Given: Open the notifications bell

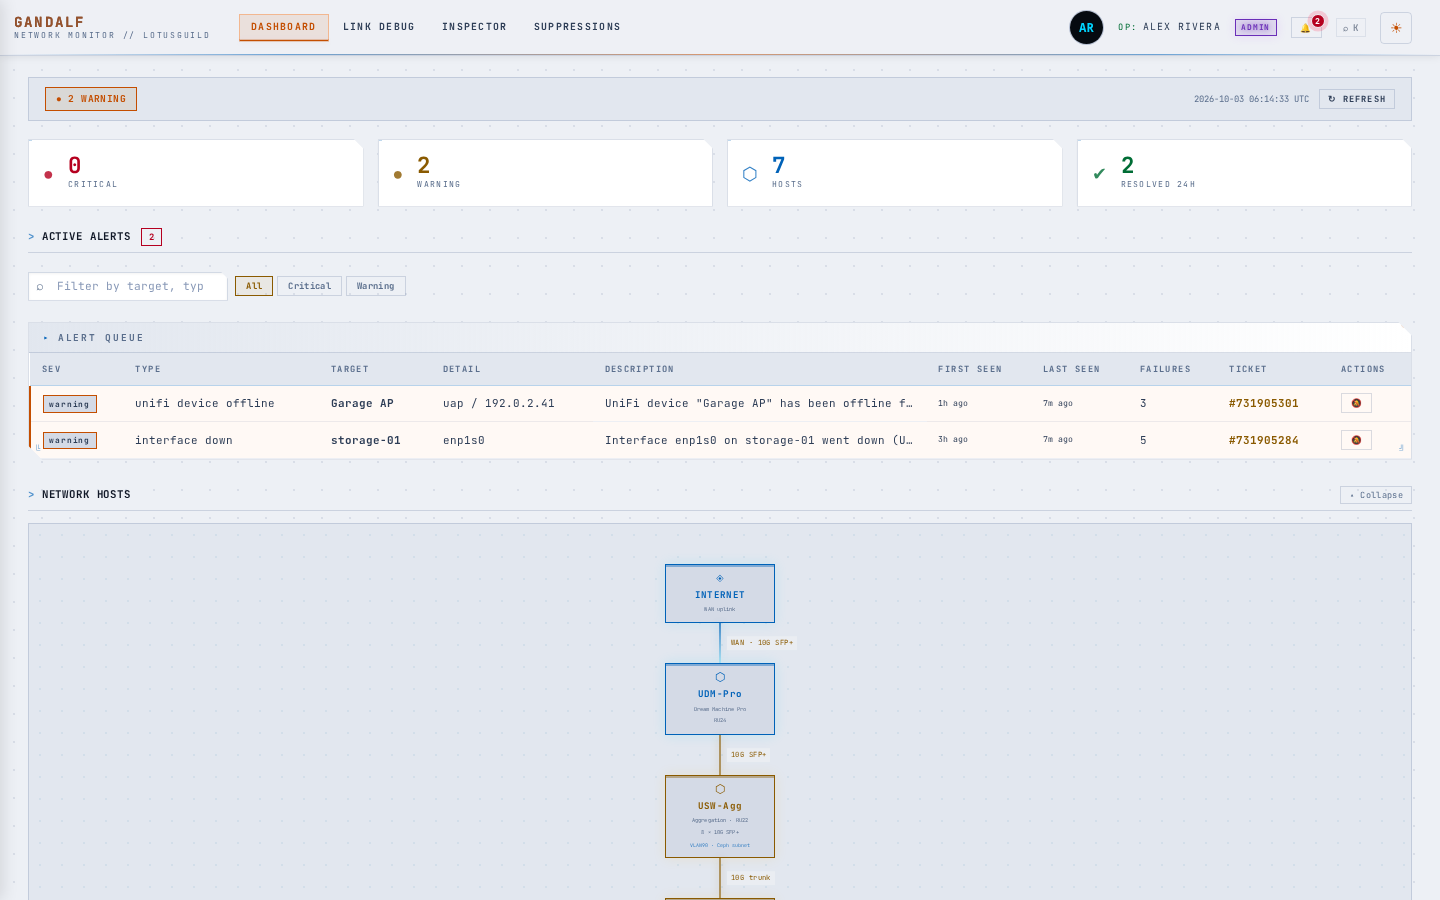Looking at the screenshot, I should pos(1306,28).
